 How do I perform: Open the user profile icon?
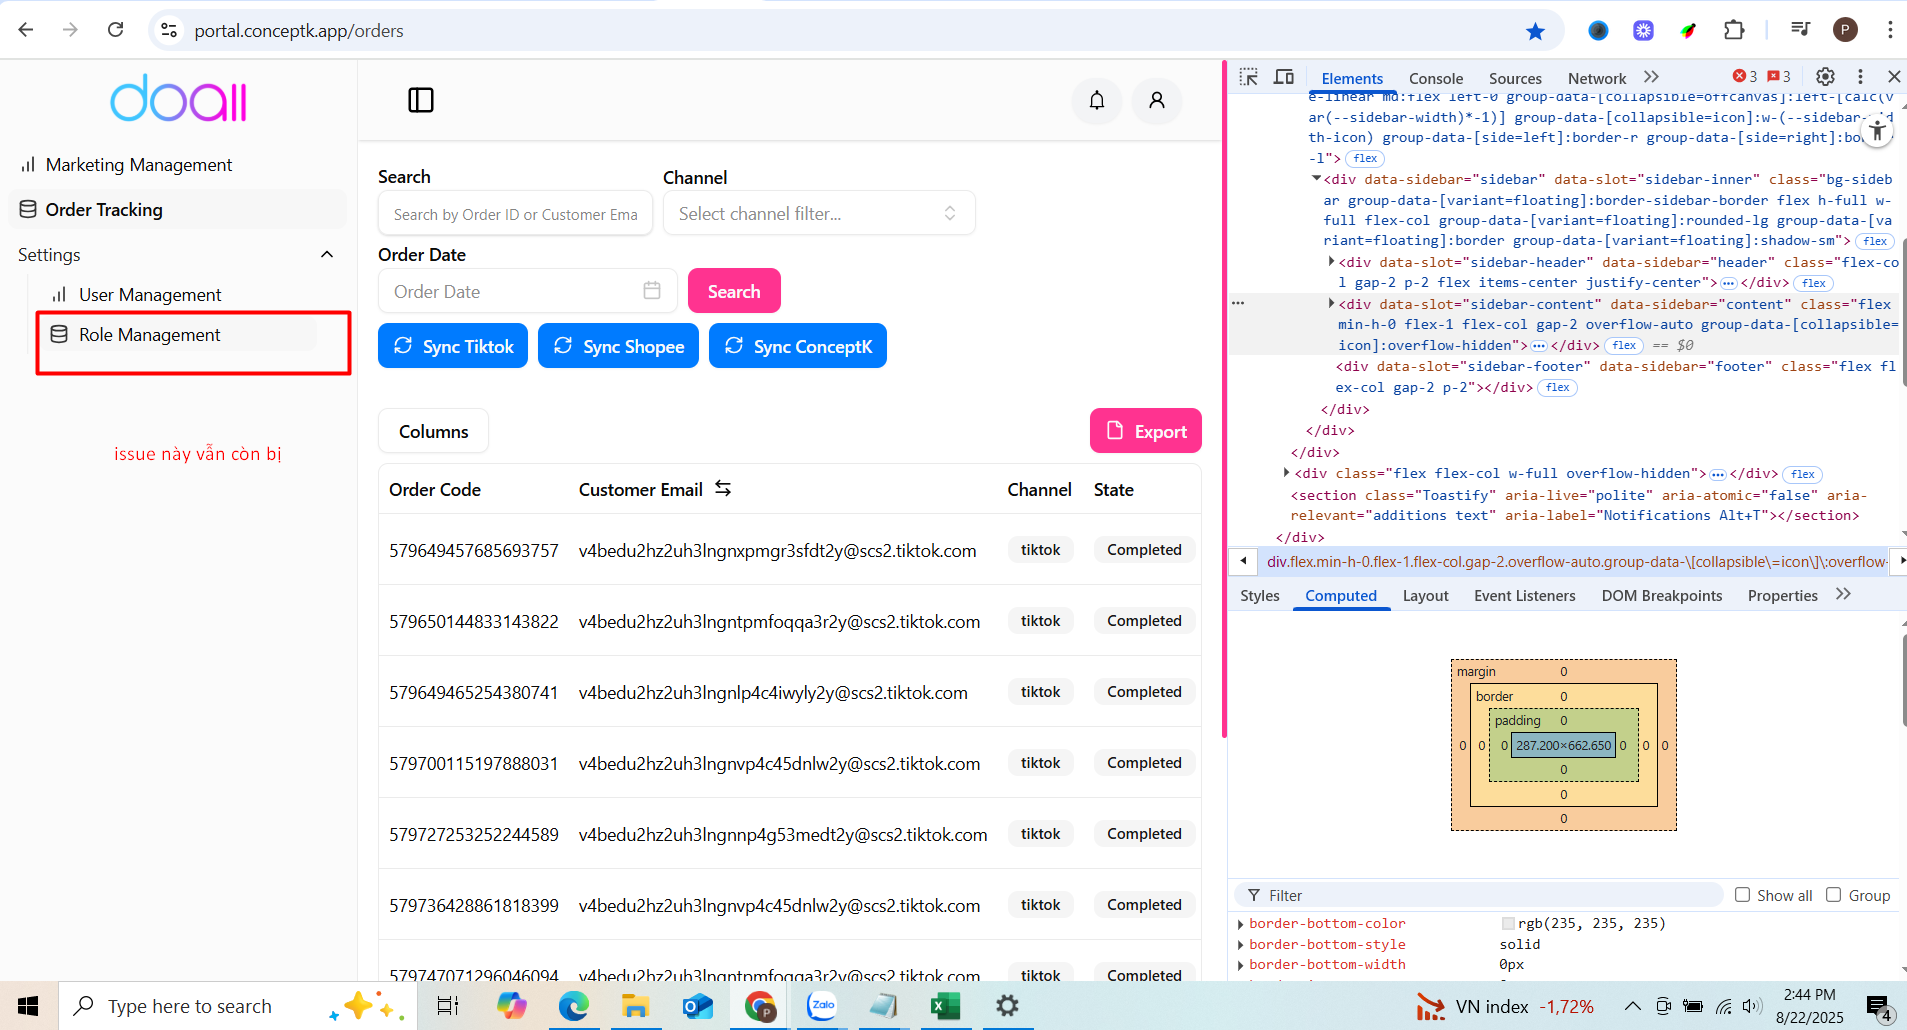[x=1157, y=100]
